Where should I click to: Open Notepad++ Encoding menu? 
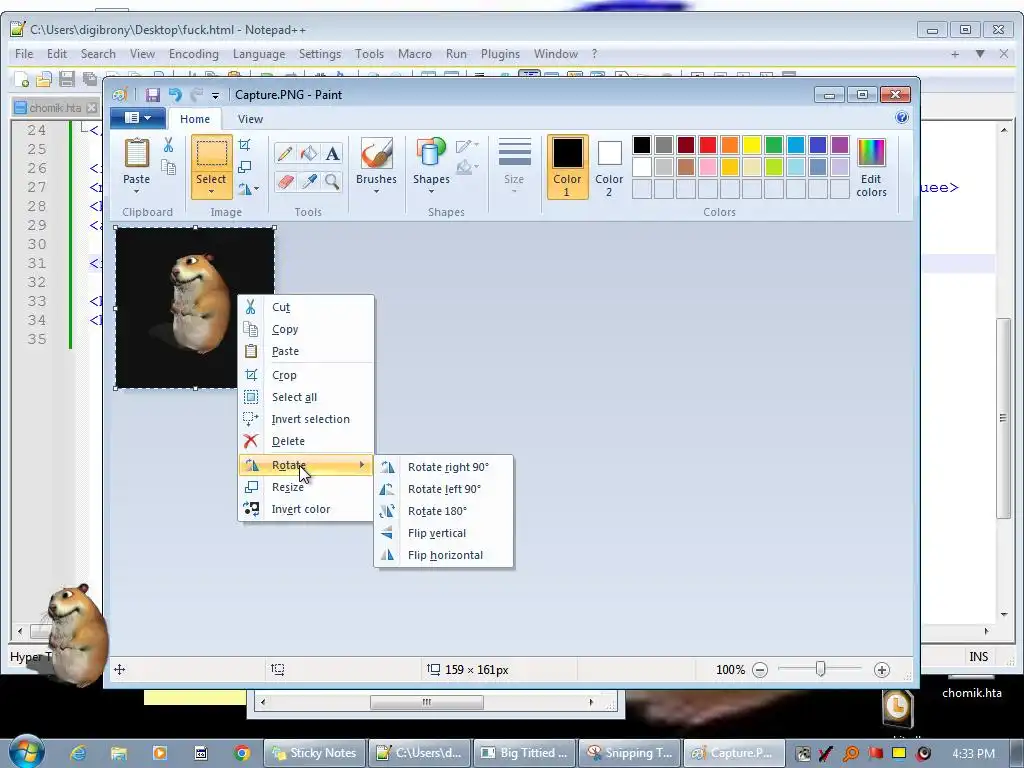point(193,54)
